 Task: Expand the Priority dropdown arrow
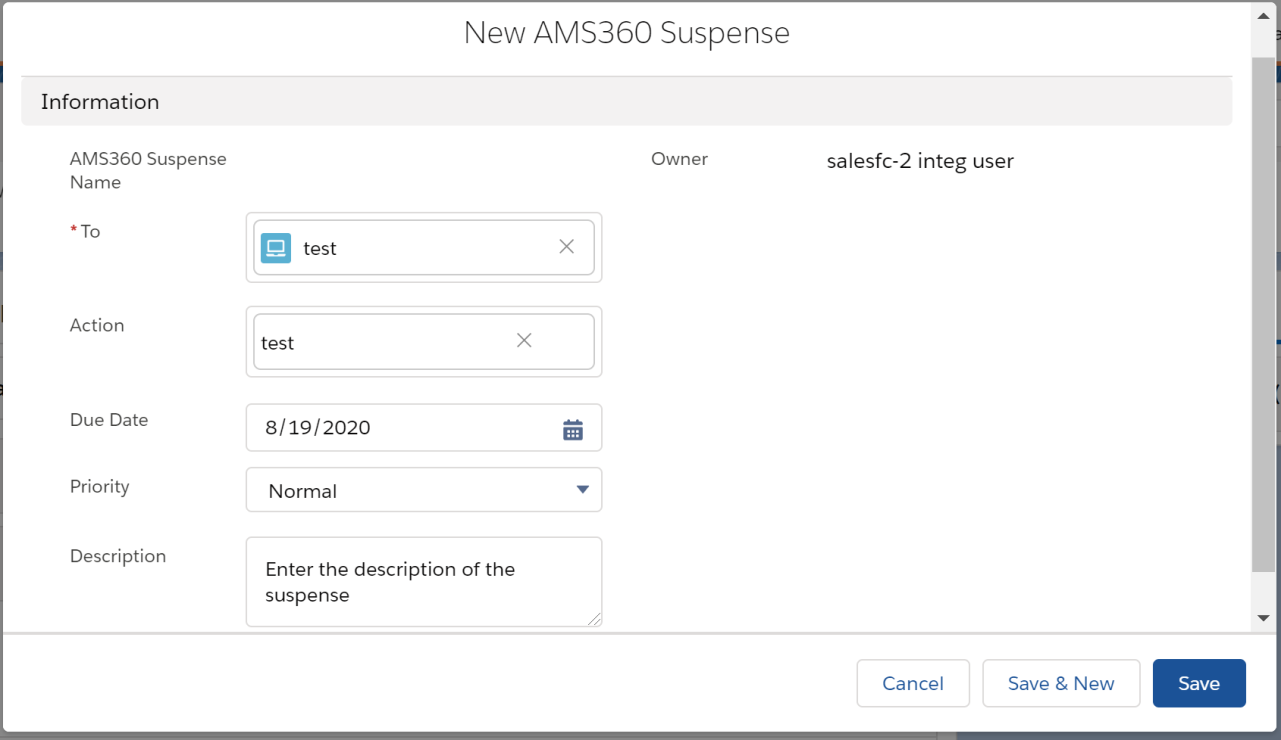[x=582, y=490]
